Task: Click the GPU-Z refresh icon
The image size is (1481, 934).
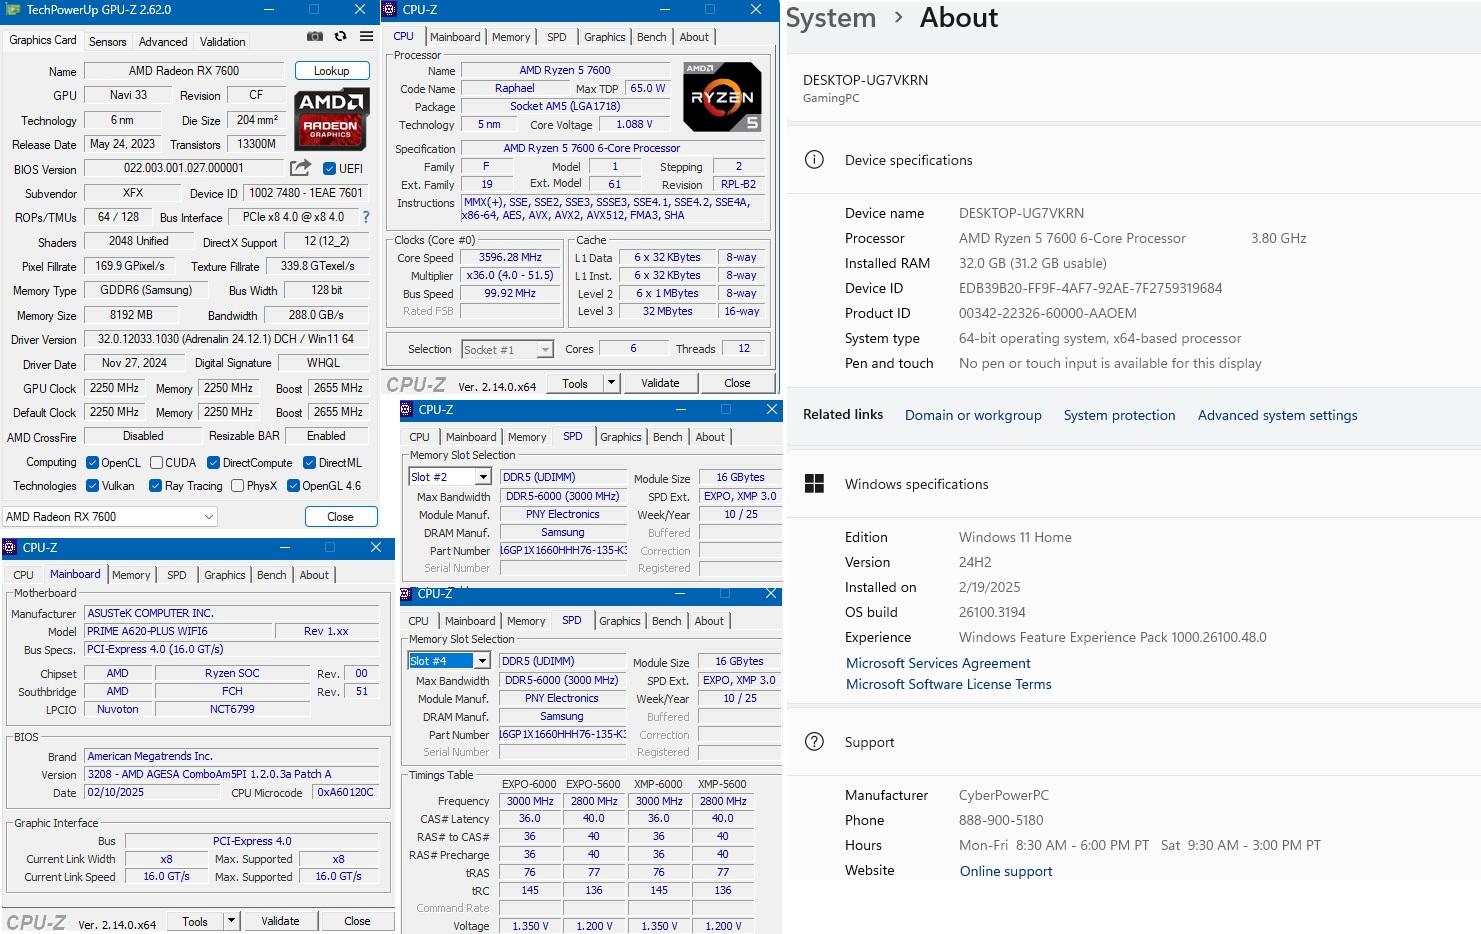Action: (x=340, y=36)
